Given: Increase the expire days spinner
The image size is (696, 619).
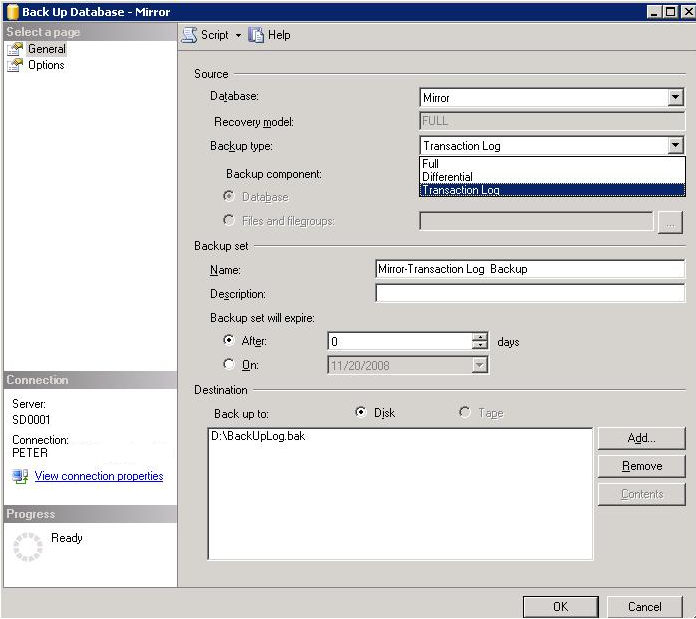Looking at the screenshot, I should click(480, 337).
